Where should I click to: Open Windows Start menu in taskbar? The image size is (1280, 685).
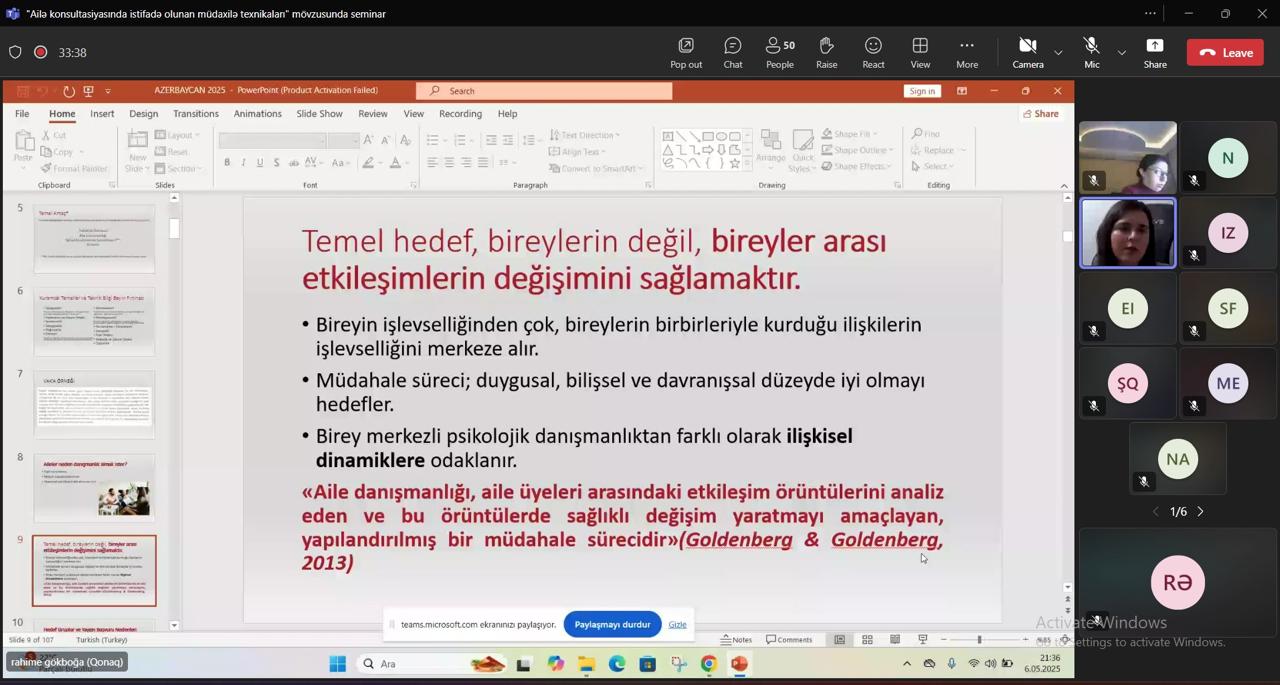337,664
